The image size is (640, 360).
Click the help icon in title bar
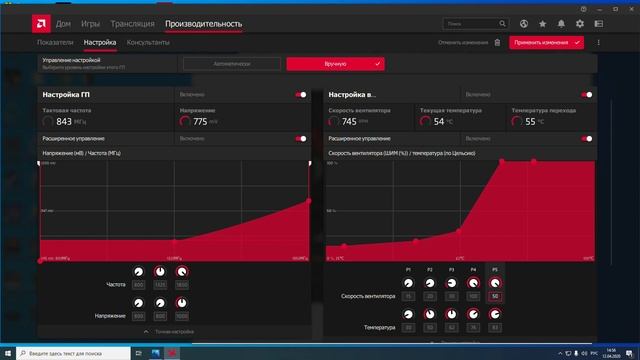pyautogui.click(x=584, y=9)
